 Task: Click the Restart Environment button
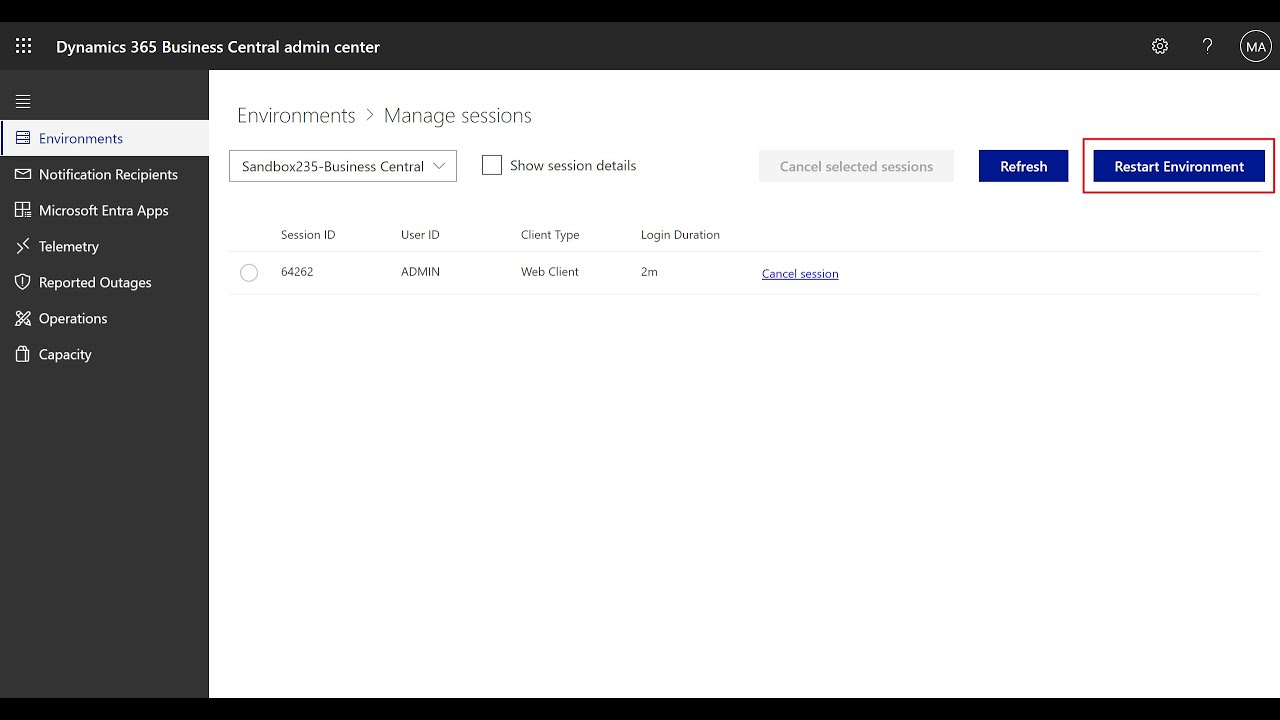1179,166
